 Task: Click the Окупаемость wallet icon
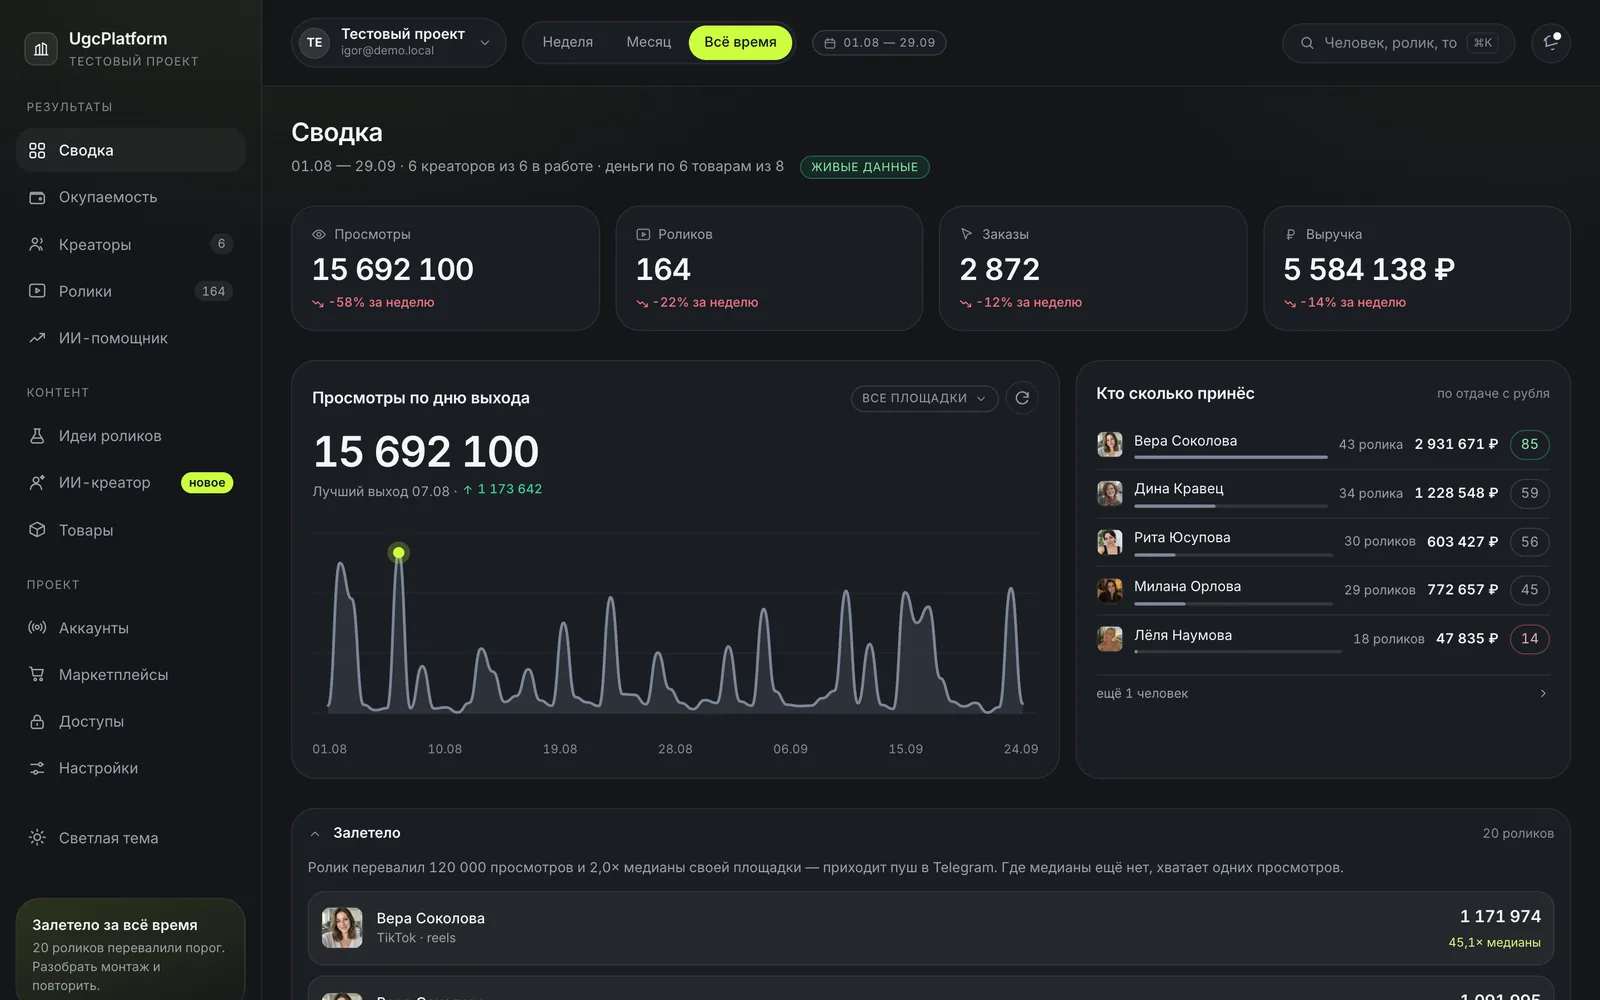(37, 197)
